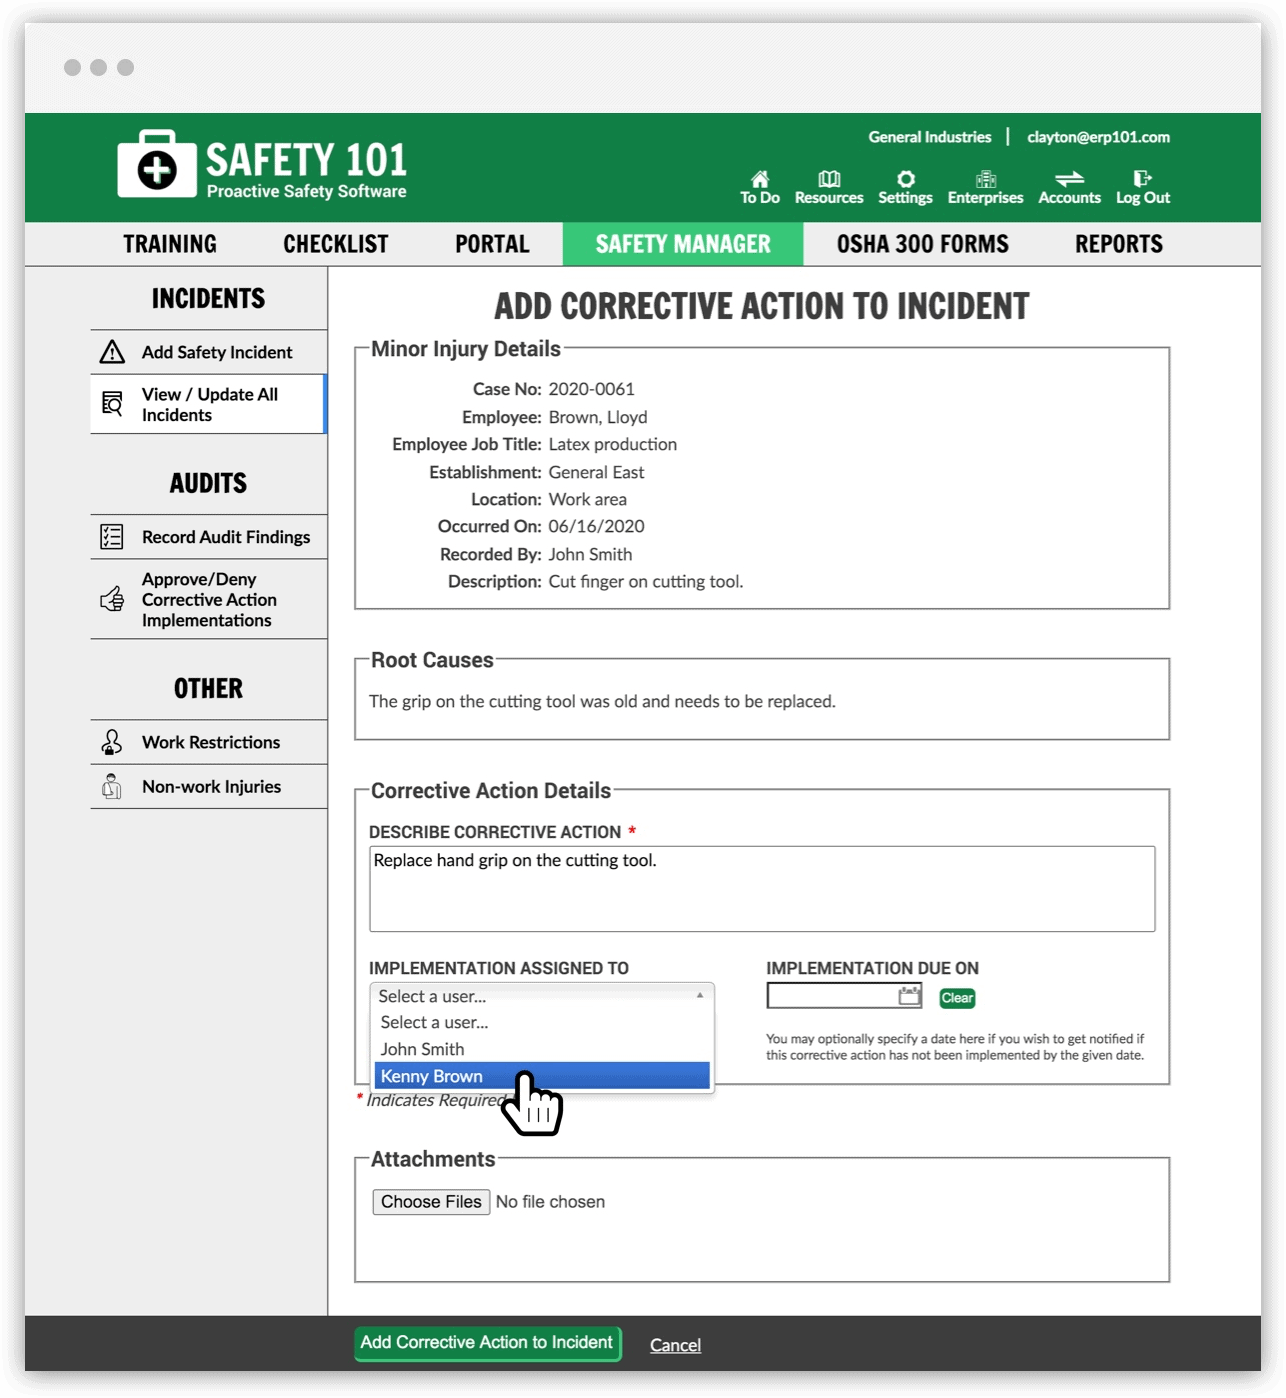Choose John Smith from user list
Image resolution: width=1286 pixels, height=1398 pixels.
pos(542,1049)
